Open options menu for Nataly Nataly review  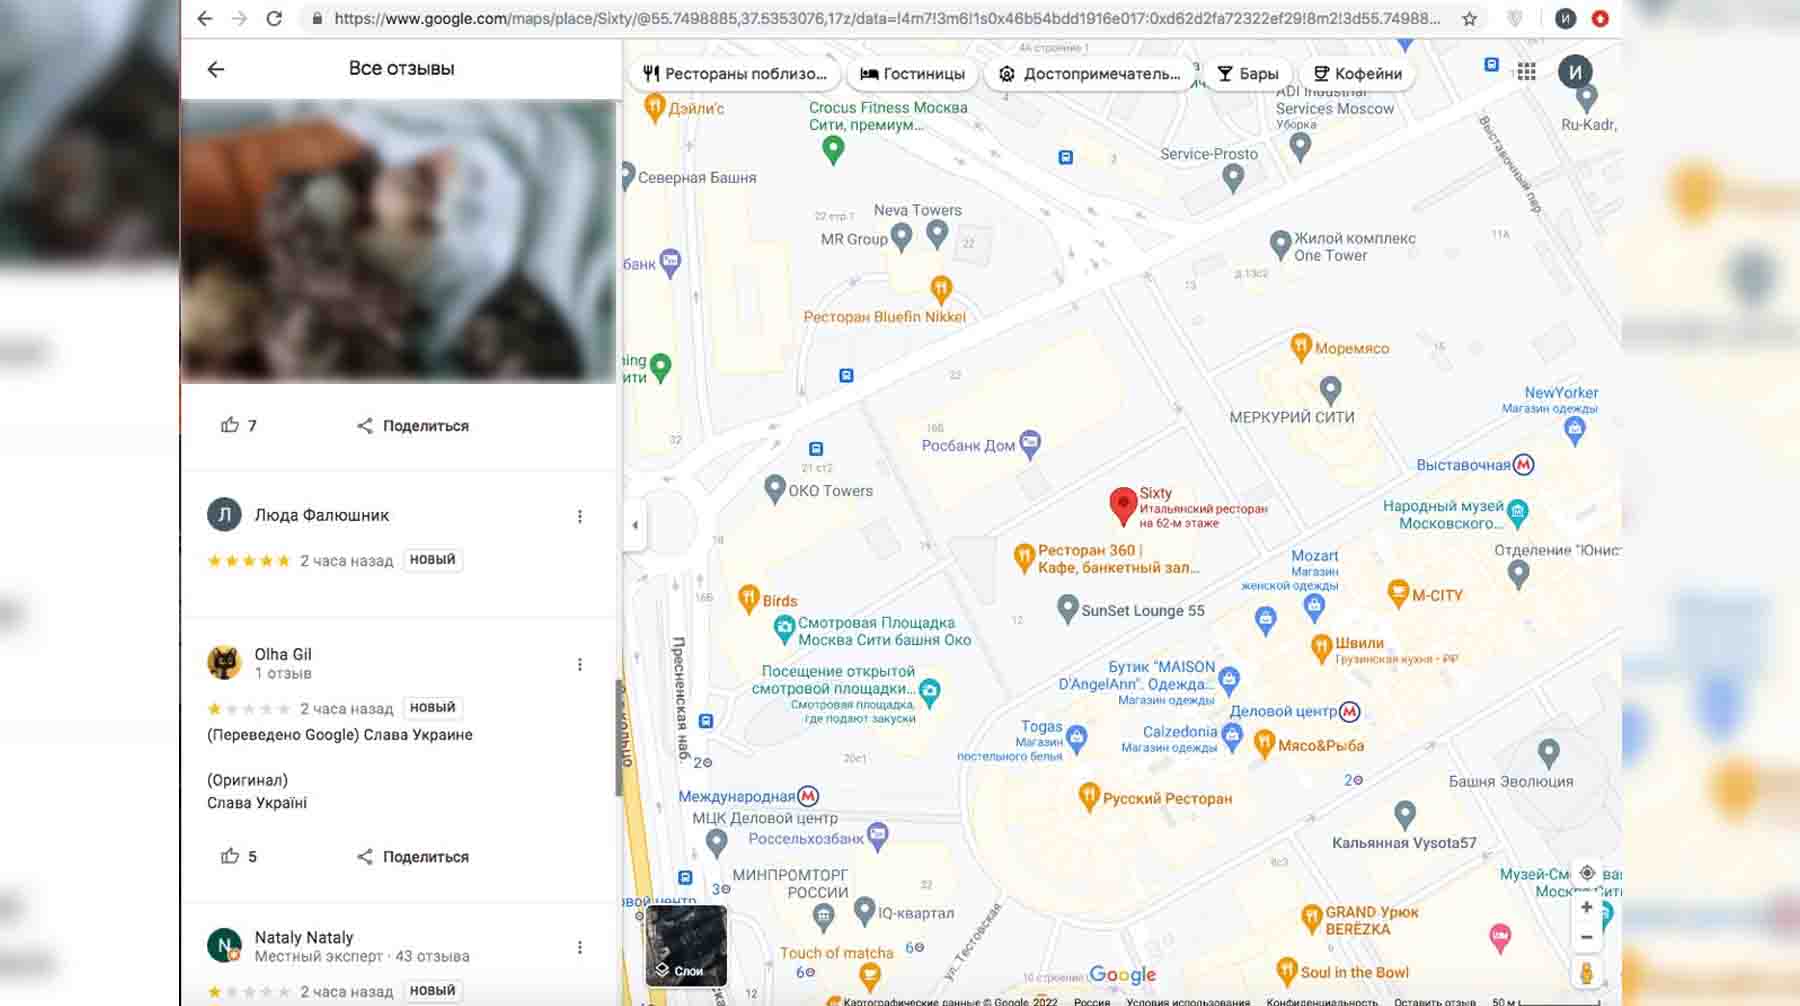[x=579, y=947]
